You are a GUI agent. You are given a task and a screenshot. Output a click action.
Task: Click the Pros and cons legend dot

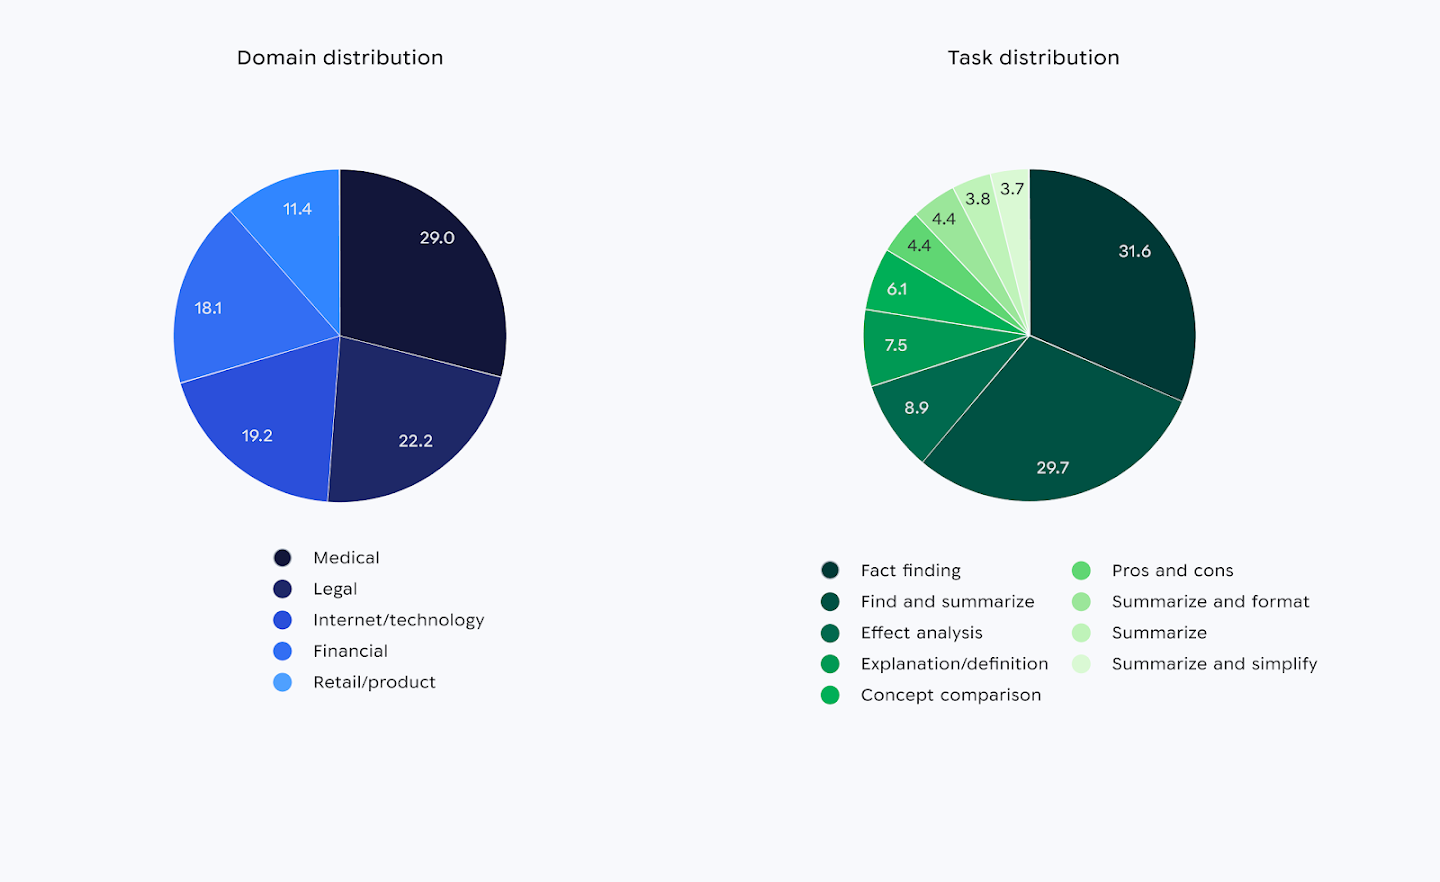pyautogui.click(x=1083, y=570)
